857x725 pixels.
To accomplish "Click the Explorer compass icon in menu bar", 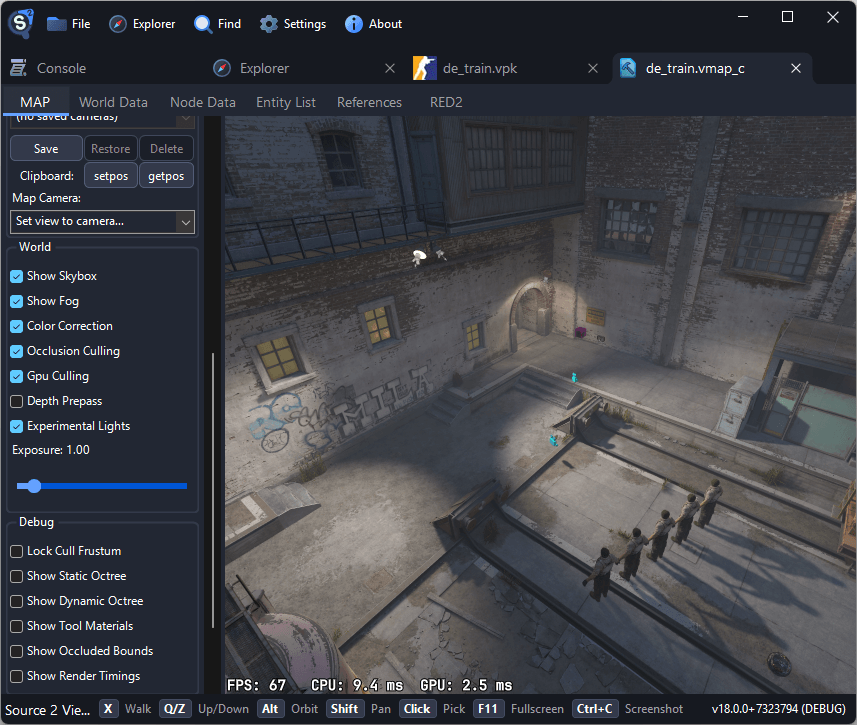I will point(118,24).
